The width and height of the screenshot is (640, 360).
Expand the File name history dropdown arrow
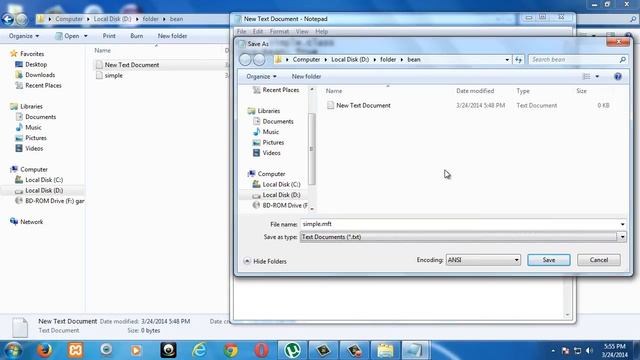(x=622, y=224)
